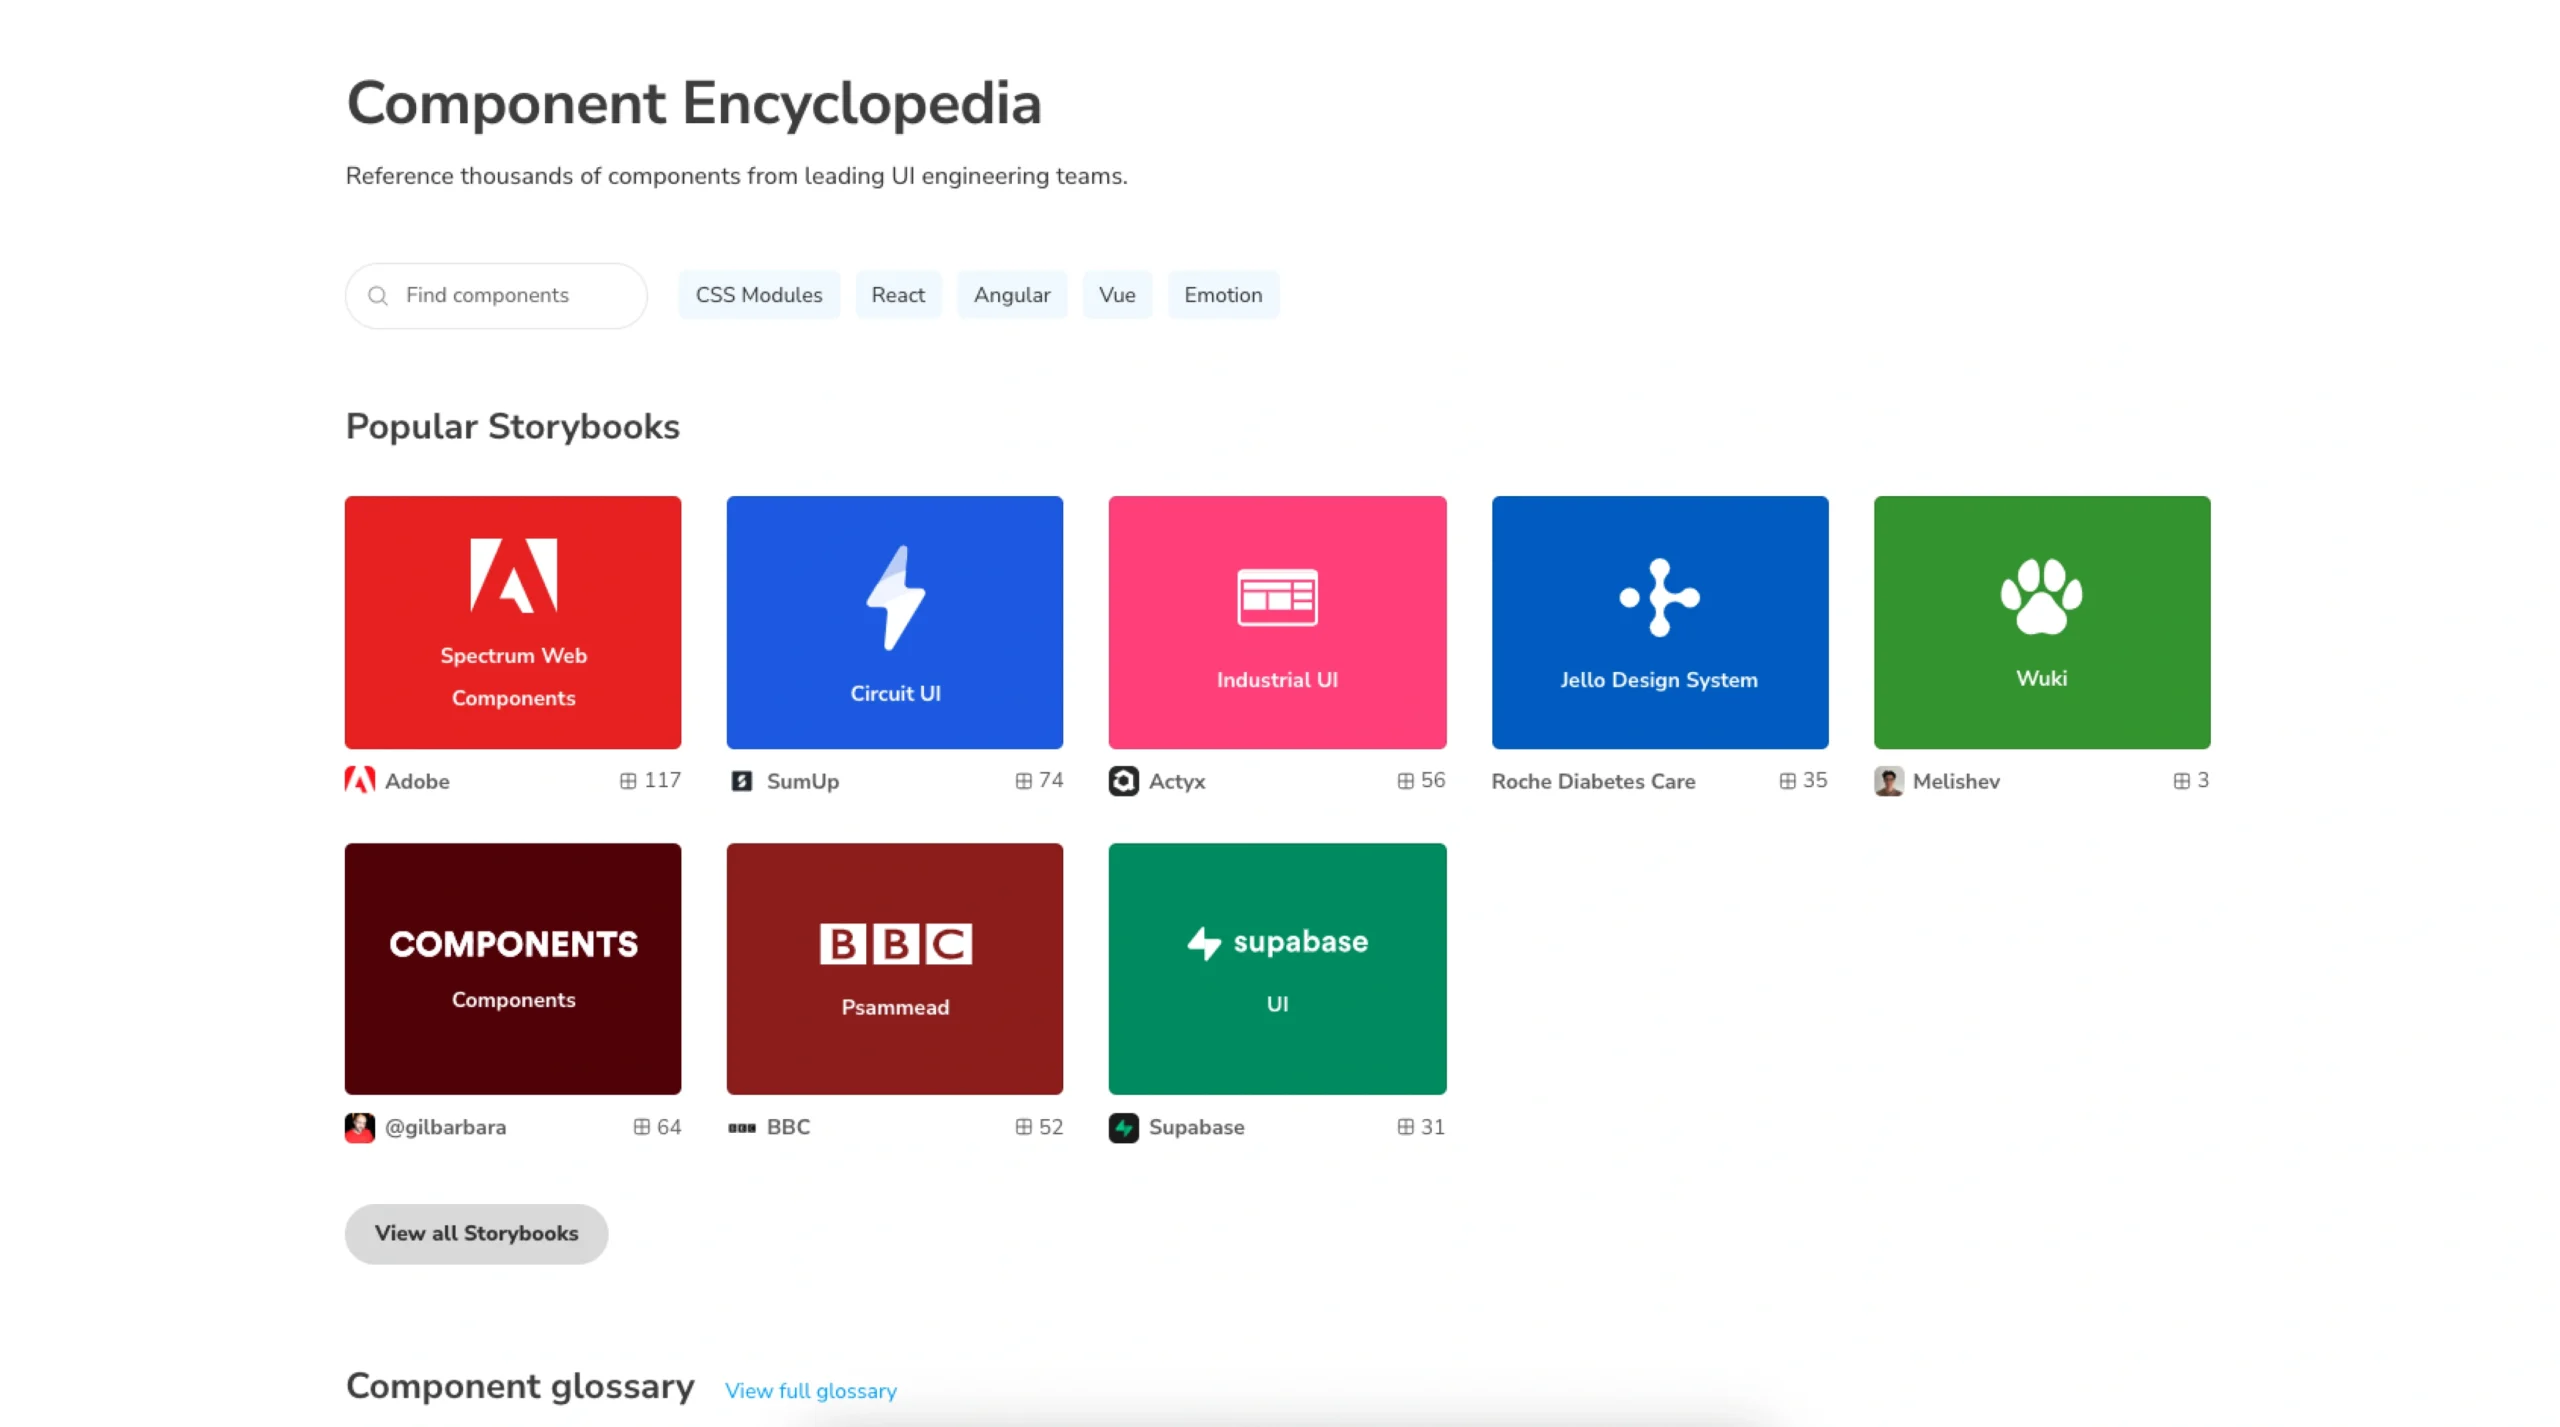Click the component count icon next to 31

coord(1405,1127)
